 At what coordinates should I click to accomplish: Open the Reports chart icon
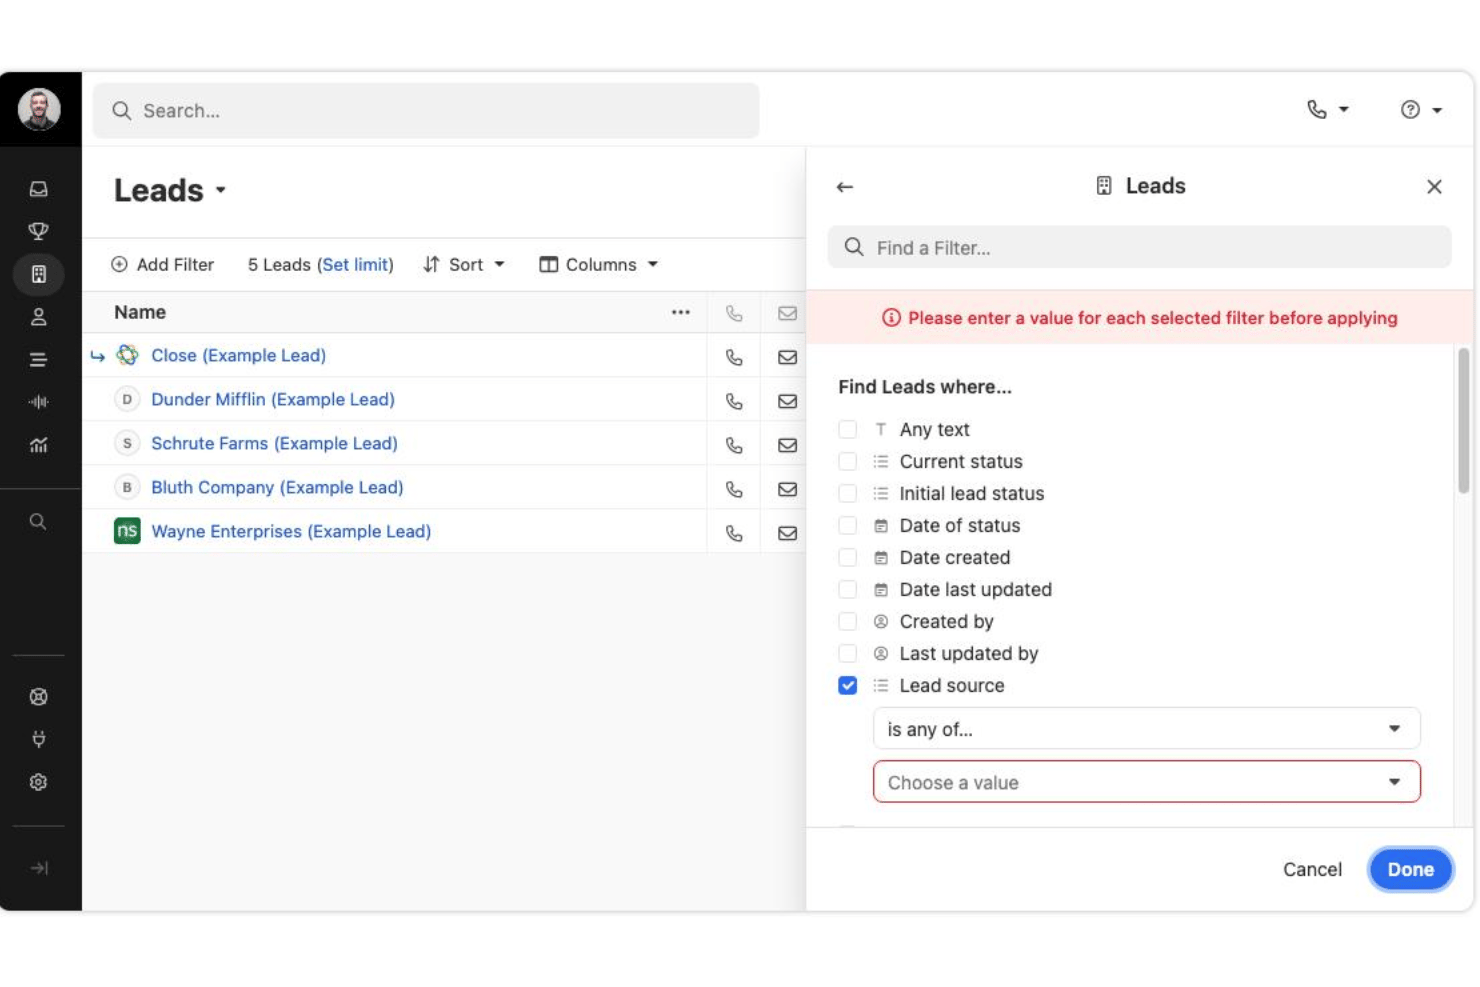(x=38, y=445)
